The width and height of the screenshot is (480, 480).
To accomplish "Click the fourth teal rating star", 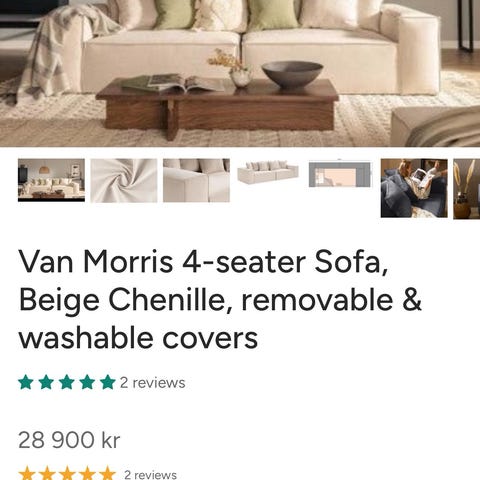I will (87, 382).
